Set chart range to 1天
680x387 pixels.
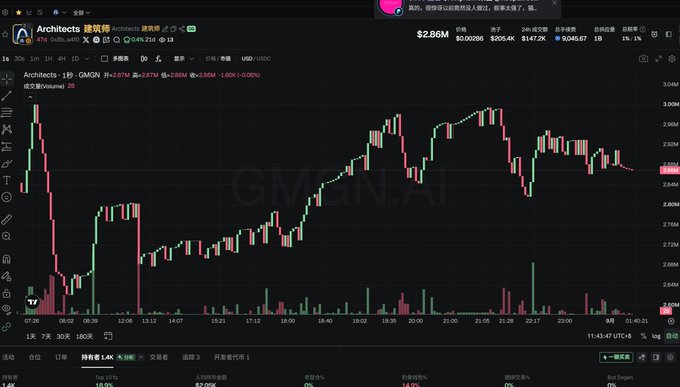point(31,336)
